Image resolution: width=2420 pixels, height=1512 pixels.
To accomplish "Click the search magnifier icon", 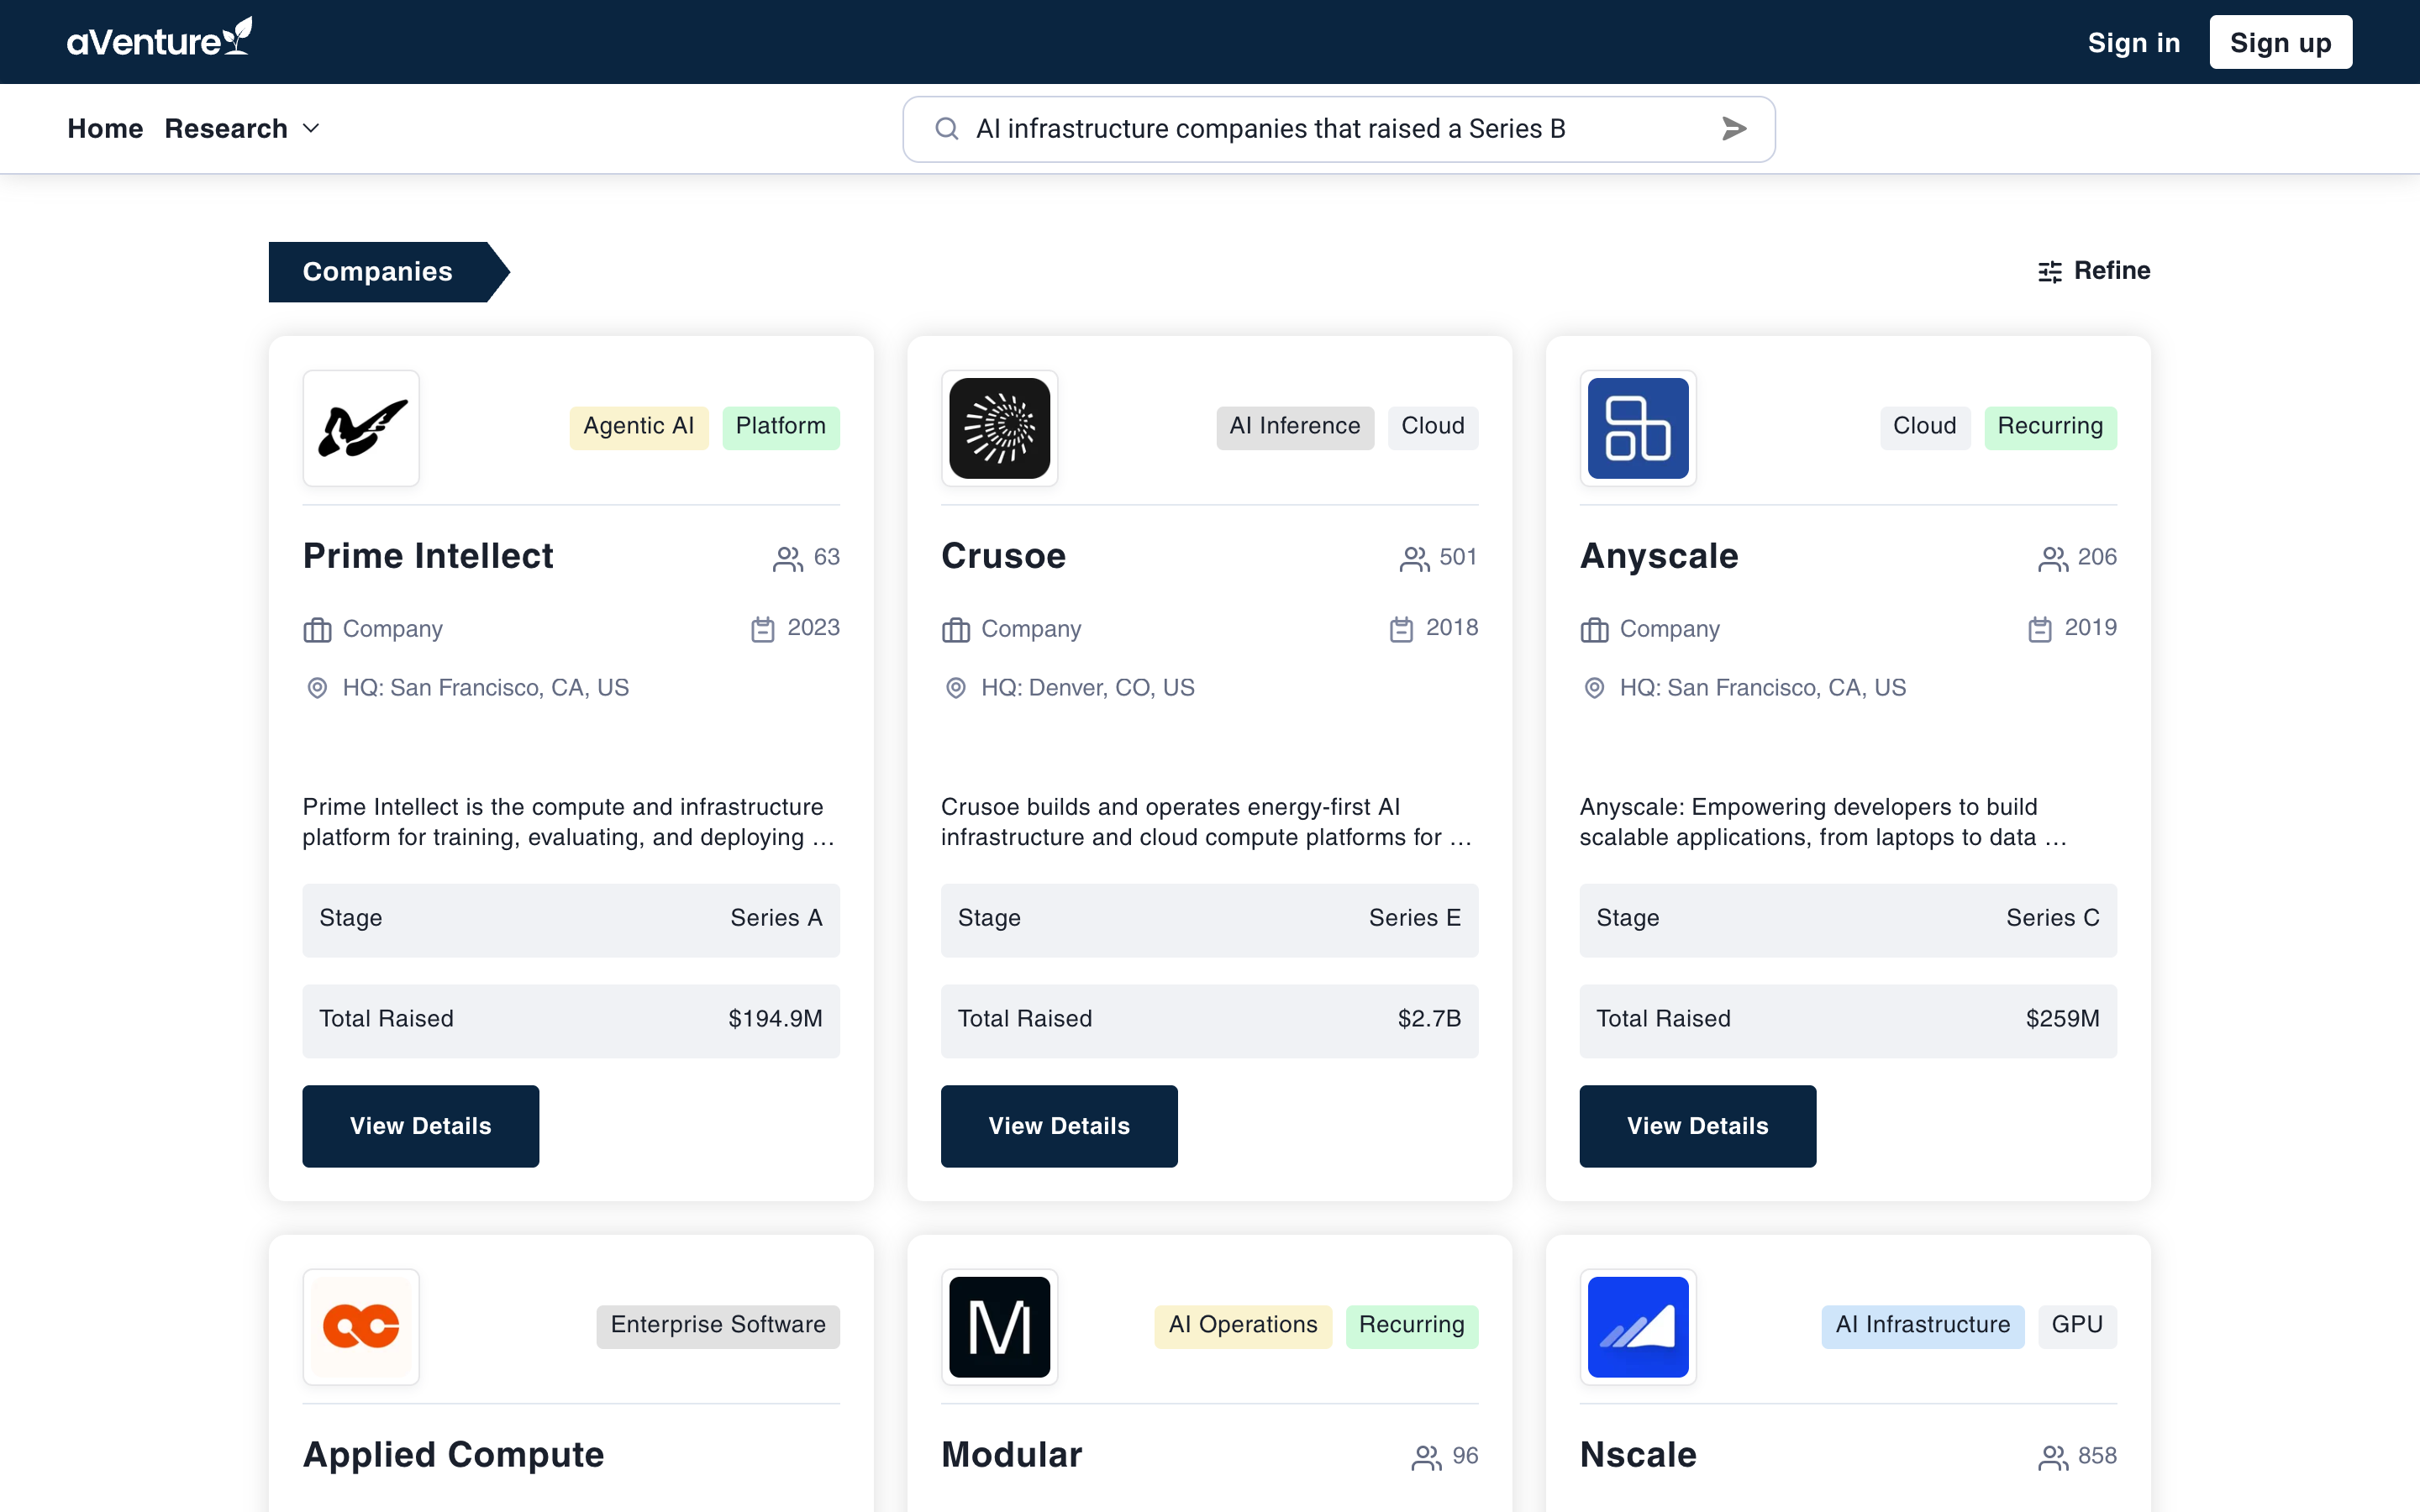I will pyautogui.click(x=946, y=129).
